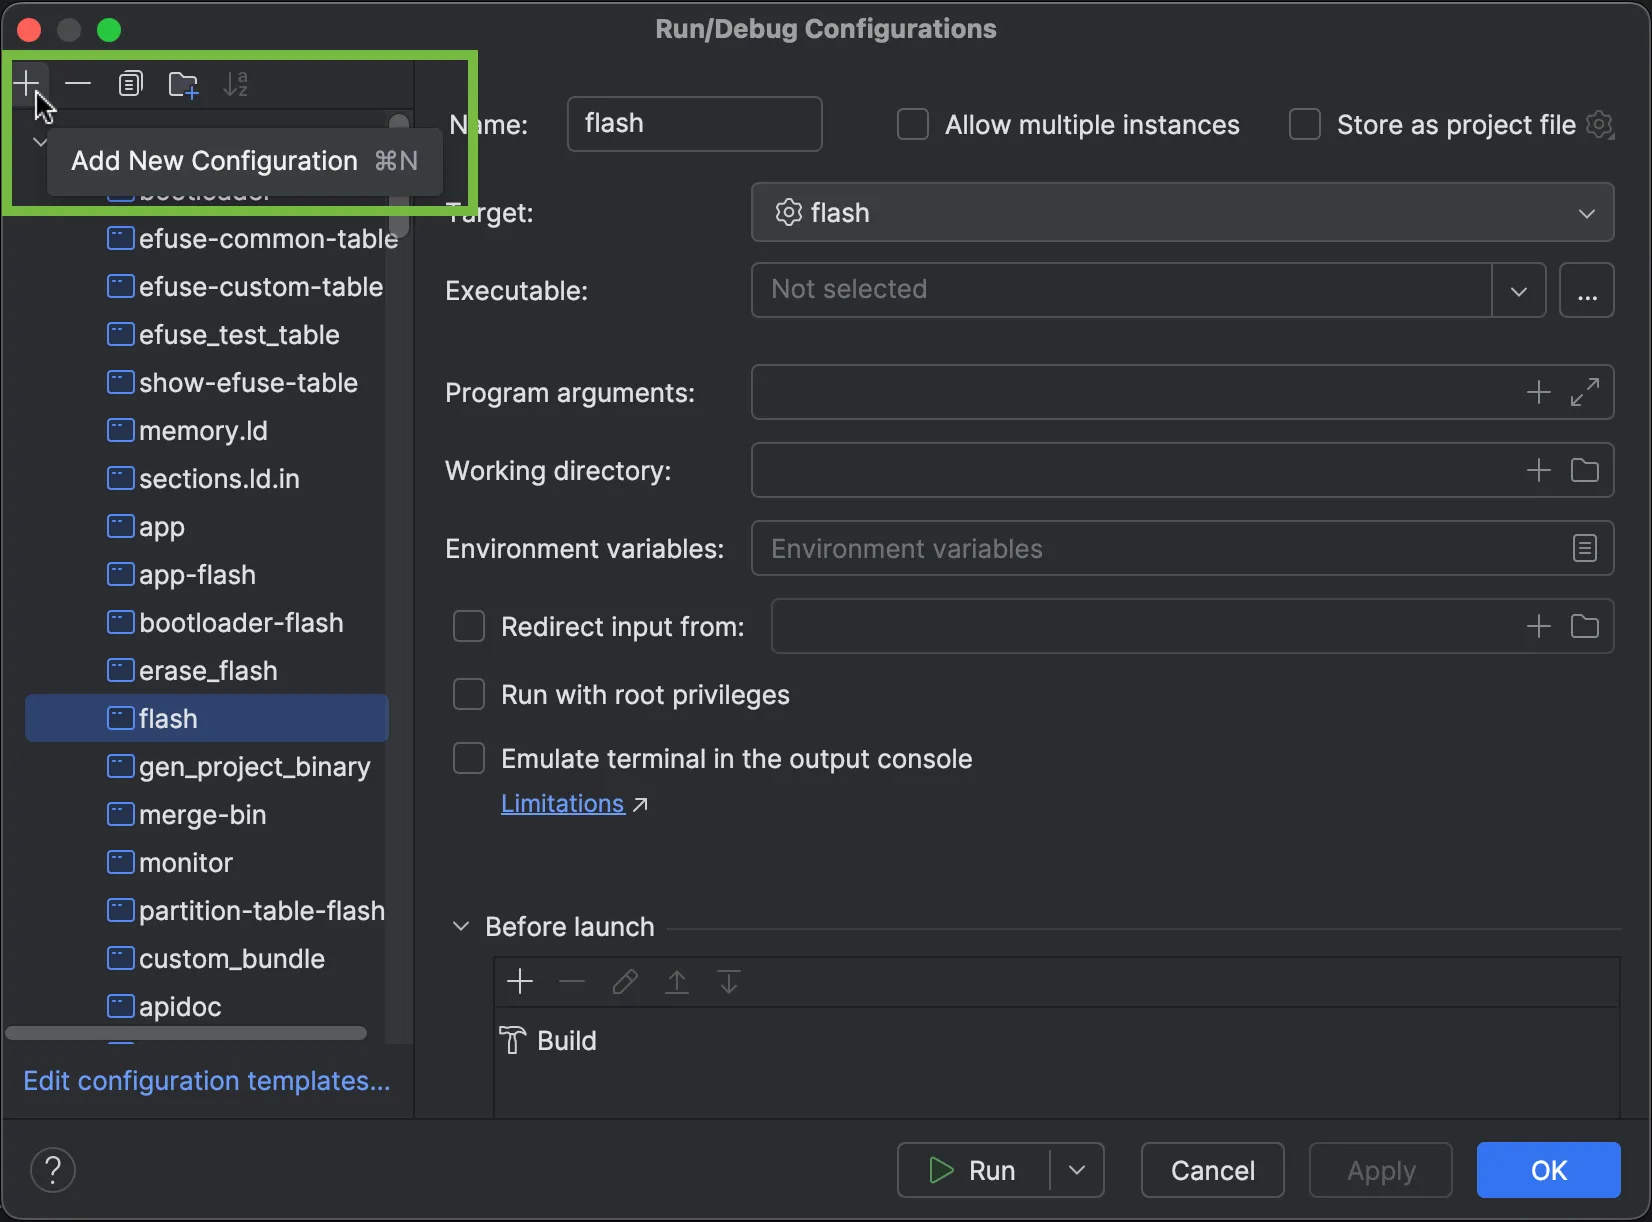The width and height of the screenshot is (1652, 1222).
Task: Open Environment variables editor icon
Action: pyautogui.click(x=1584, y=548)
